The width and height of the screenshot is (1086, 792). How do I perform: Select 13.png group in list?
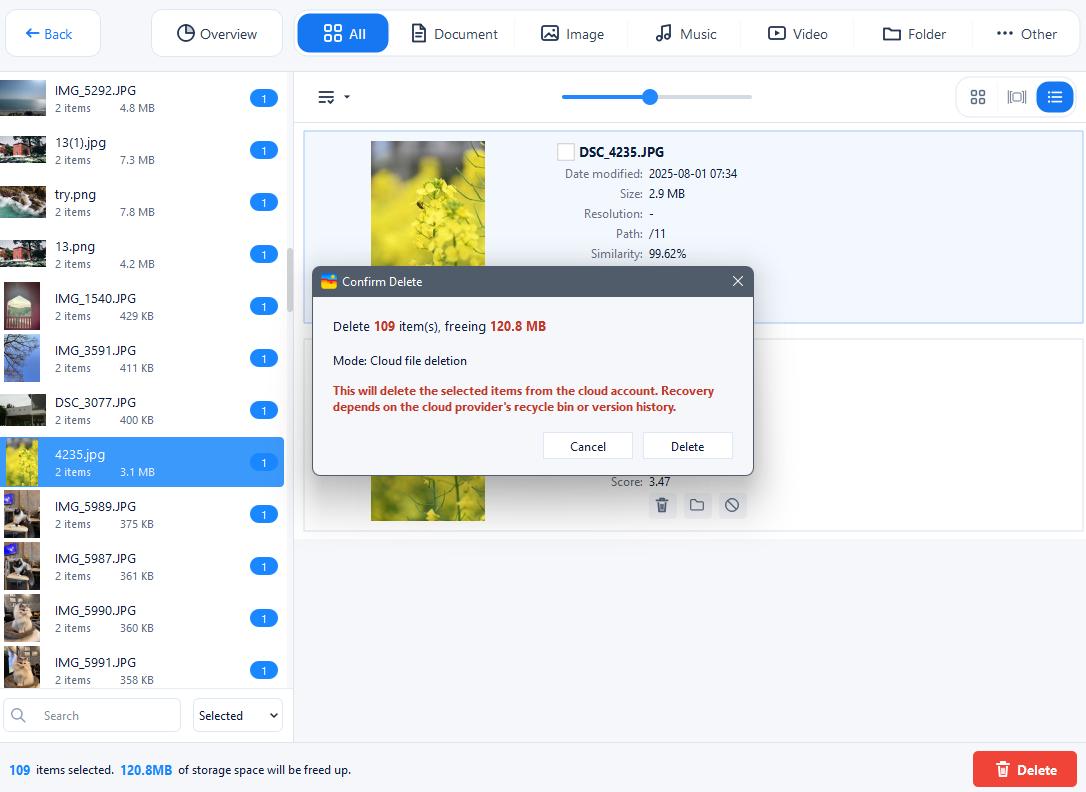coord(142,254)
